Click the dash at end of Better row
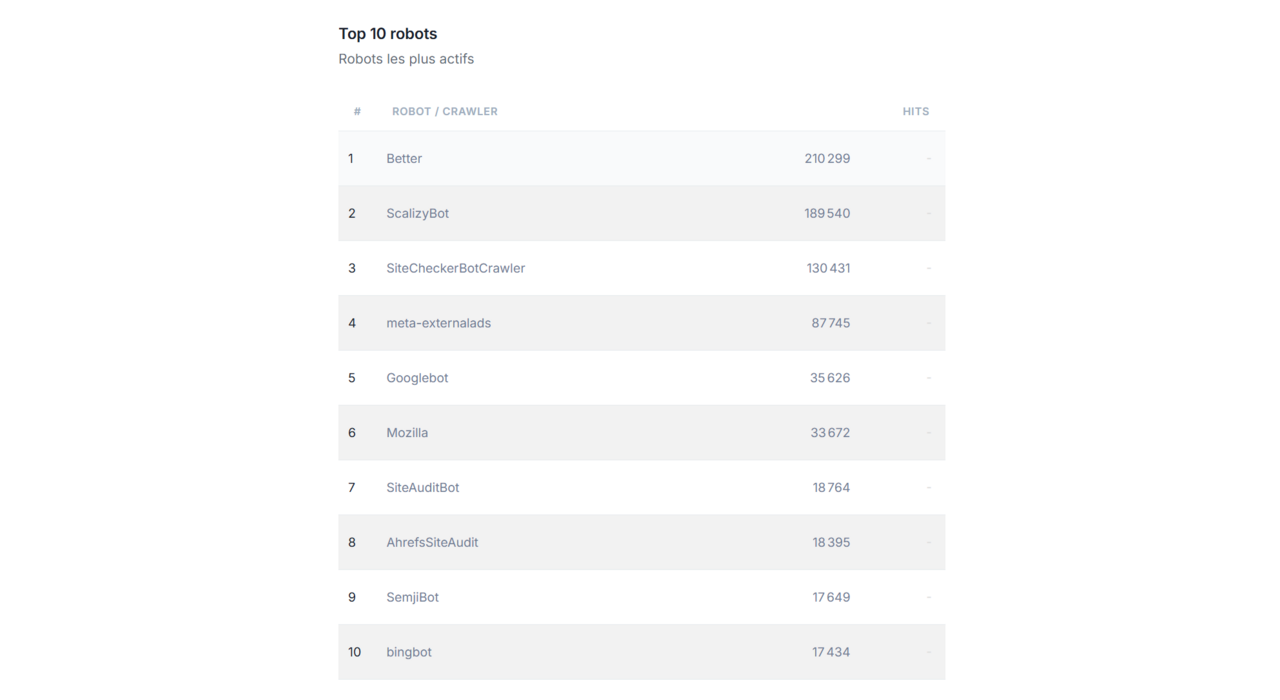1280x700 pixels. [x=928, y=159]
